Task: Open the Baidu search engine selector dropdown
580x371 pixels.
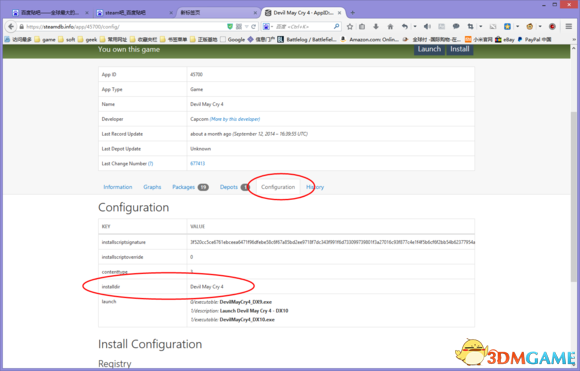Action: (268, 27)
